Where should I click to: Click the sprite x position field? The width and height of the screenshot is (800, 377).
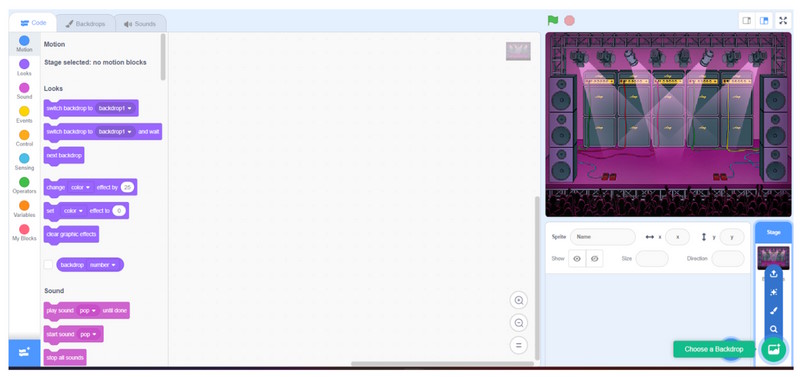coord(678,237)
